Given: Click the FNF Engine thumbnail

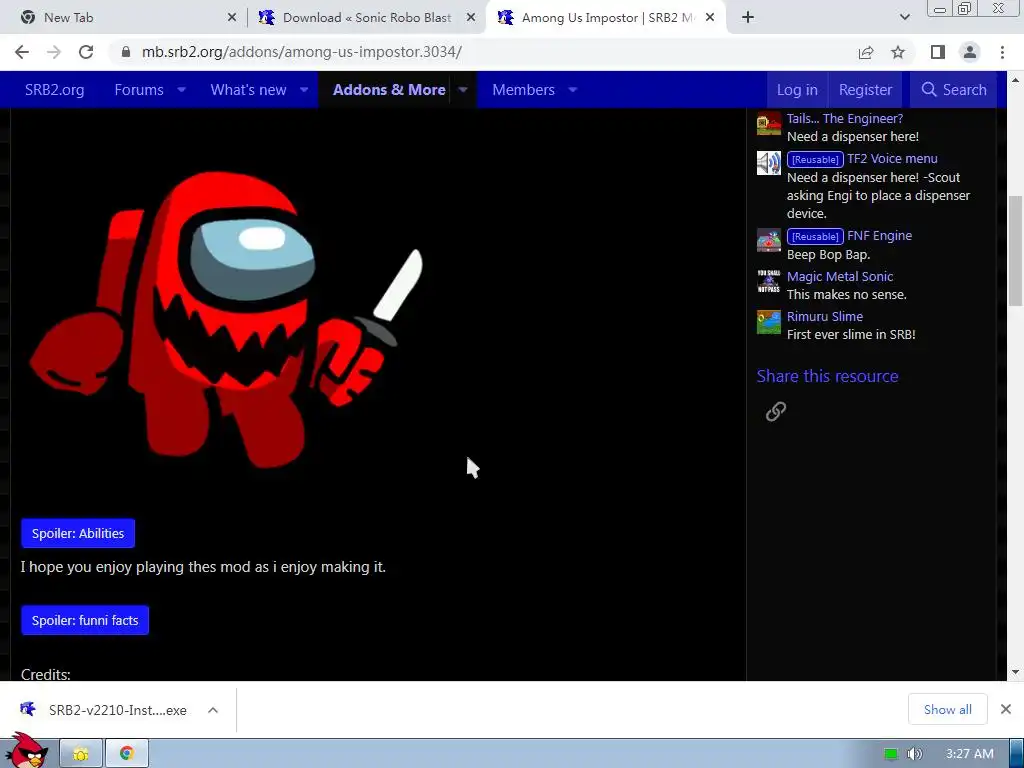Looking at the screenshot, I should [x=769, y=240].
